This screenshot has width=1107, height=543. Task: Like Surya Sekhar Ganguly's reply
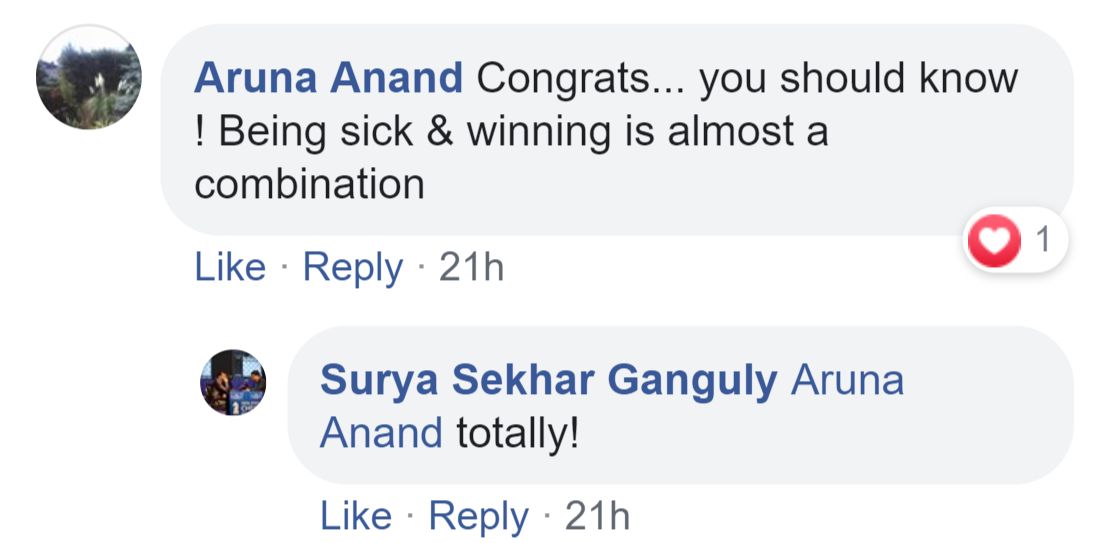tap(356, 515)
